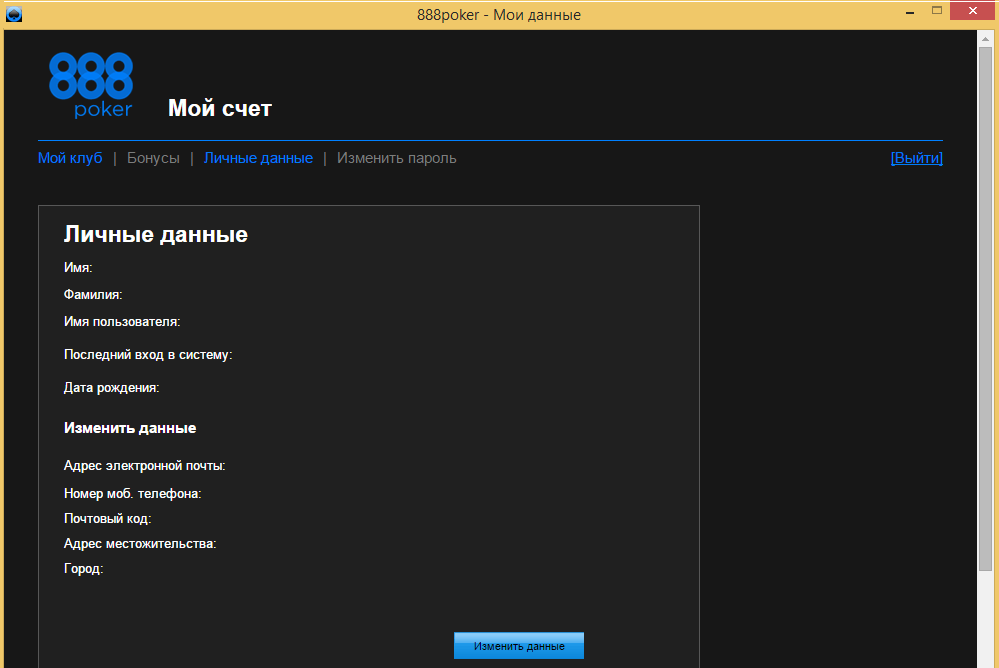The height and width of the screenshot is (668, 999).
Task: Click the window title bar text
Action: click(x=499, y=15)
